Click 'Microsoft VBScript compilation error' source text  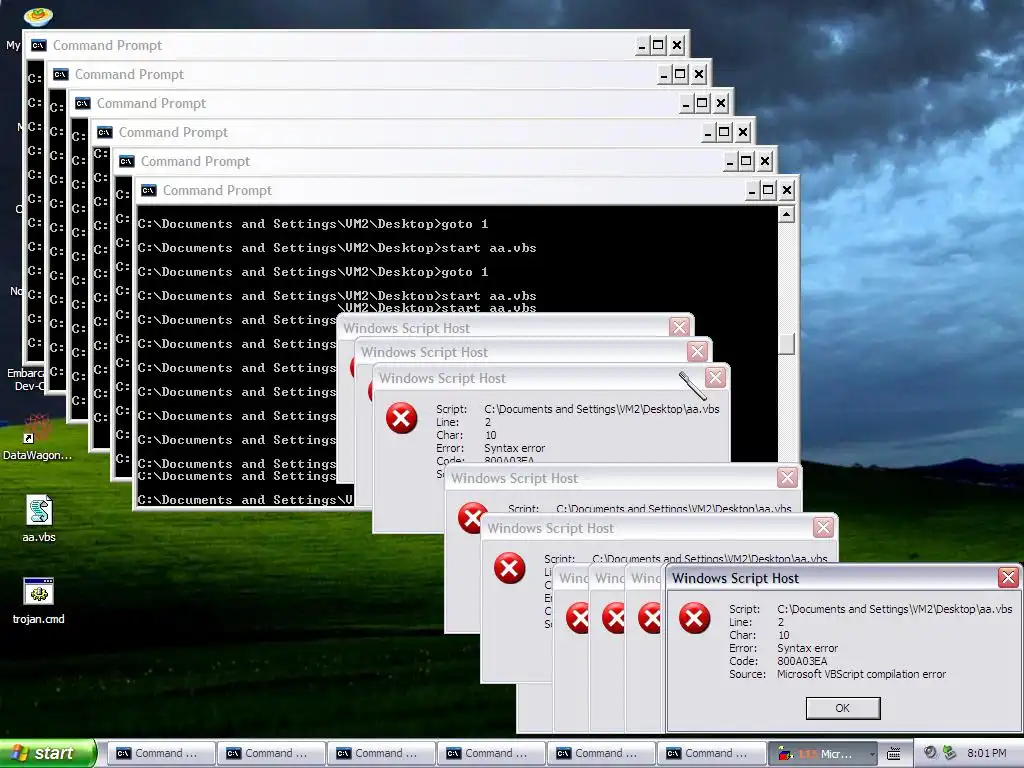[861, 674]
